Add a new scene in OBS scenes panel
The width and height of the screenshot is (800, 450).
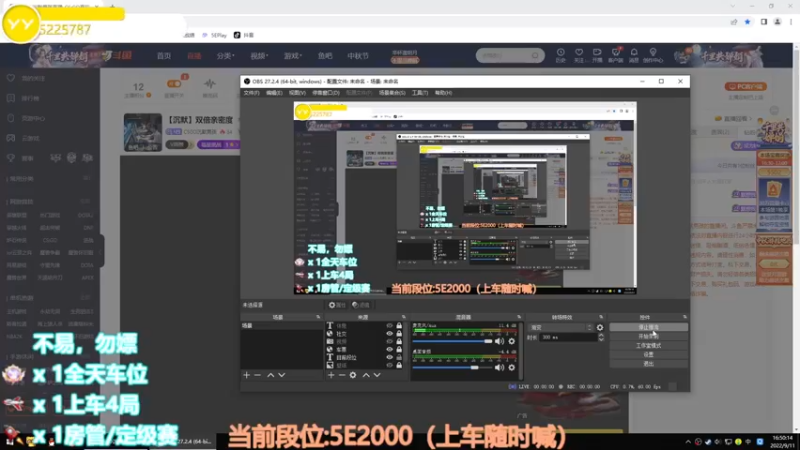(246, 375)
